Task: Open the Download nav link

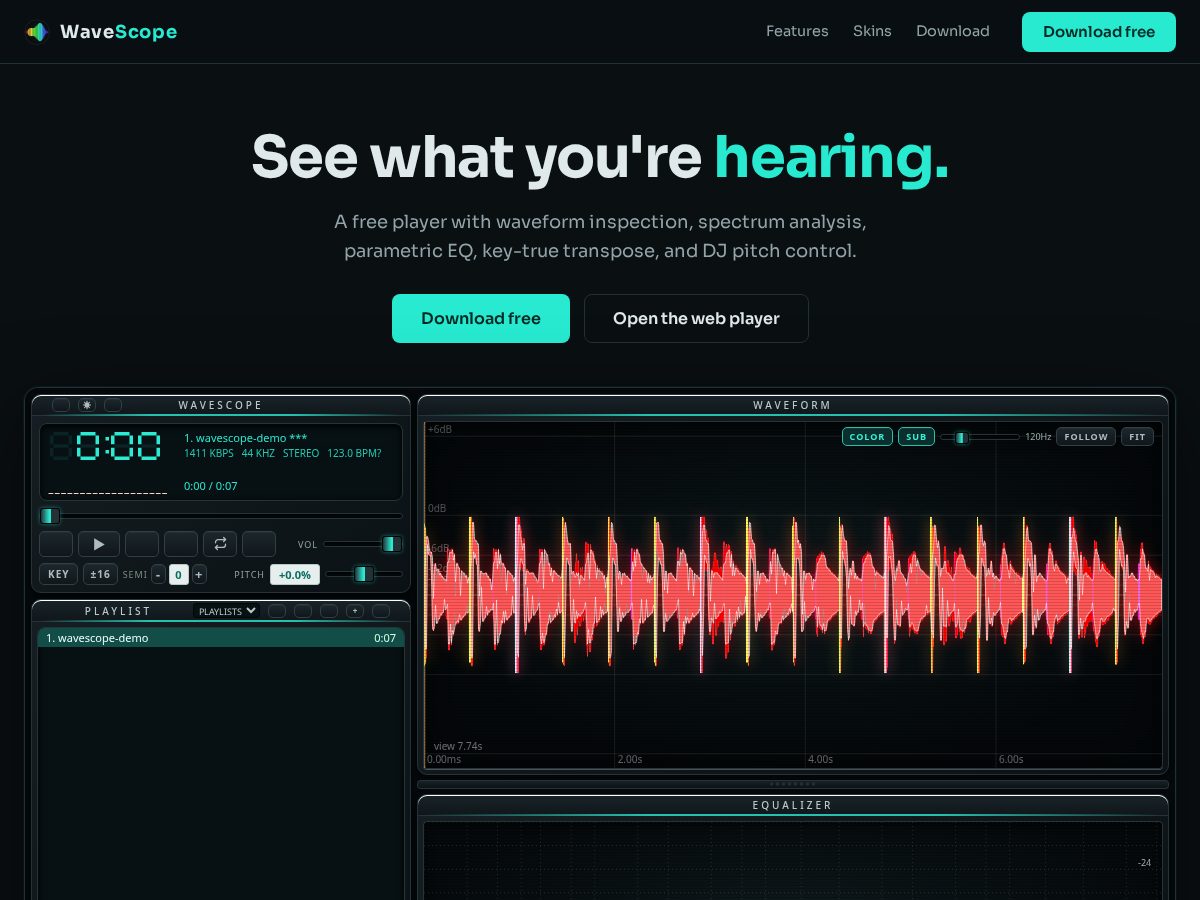Action: click(953, 31)
